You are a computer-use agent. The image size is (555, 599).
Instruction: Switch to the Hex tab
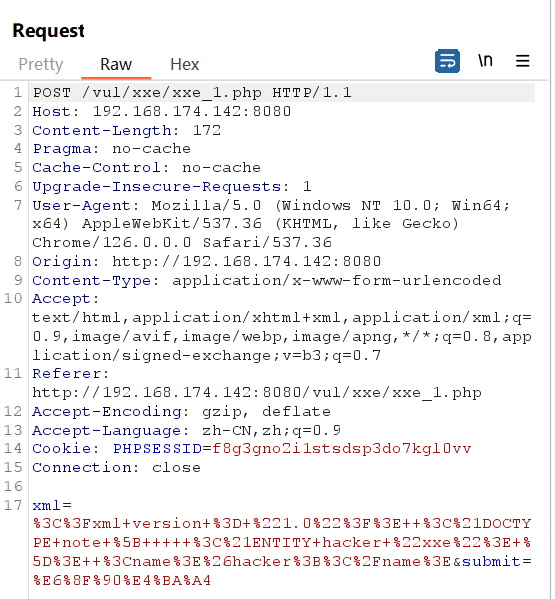tap(184, 64)
